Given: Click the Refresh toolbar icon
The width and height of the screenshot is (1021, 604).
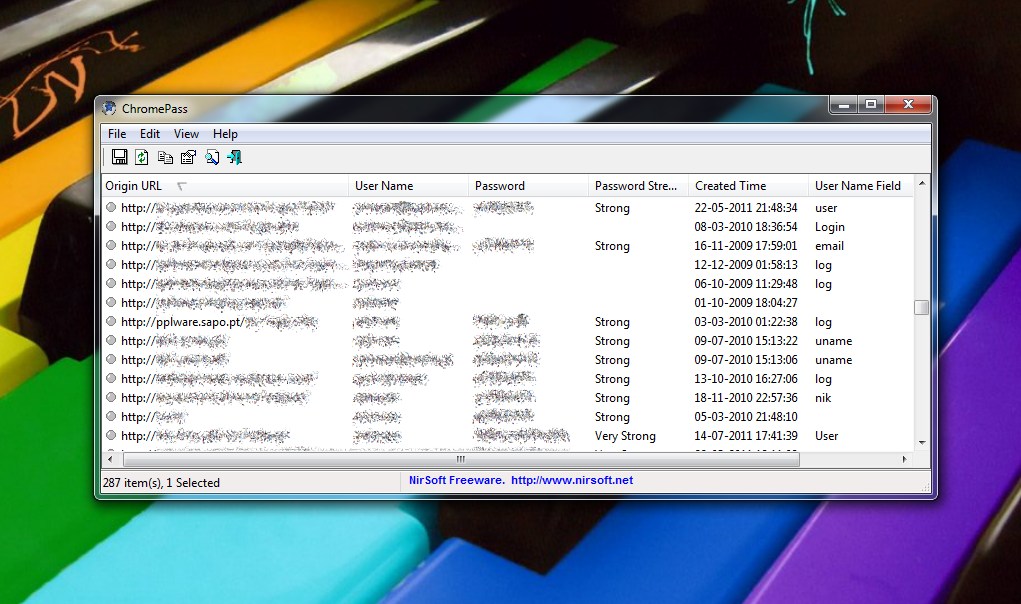Looking at the screenshot, I should 141,157.
